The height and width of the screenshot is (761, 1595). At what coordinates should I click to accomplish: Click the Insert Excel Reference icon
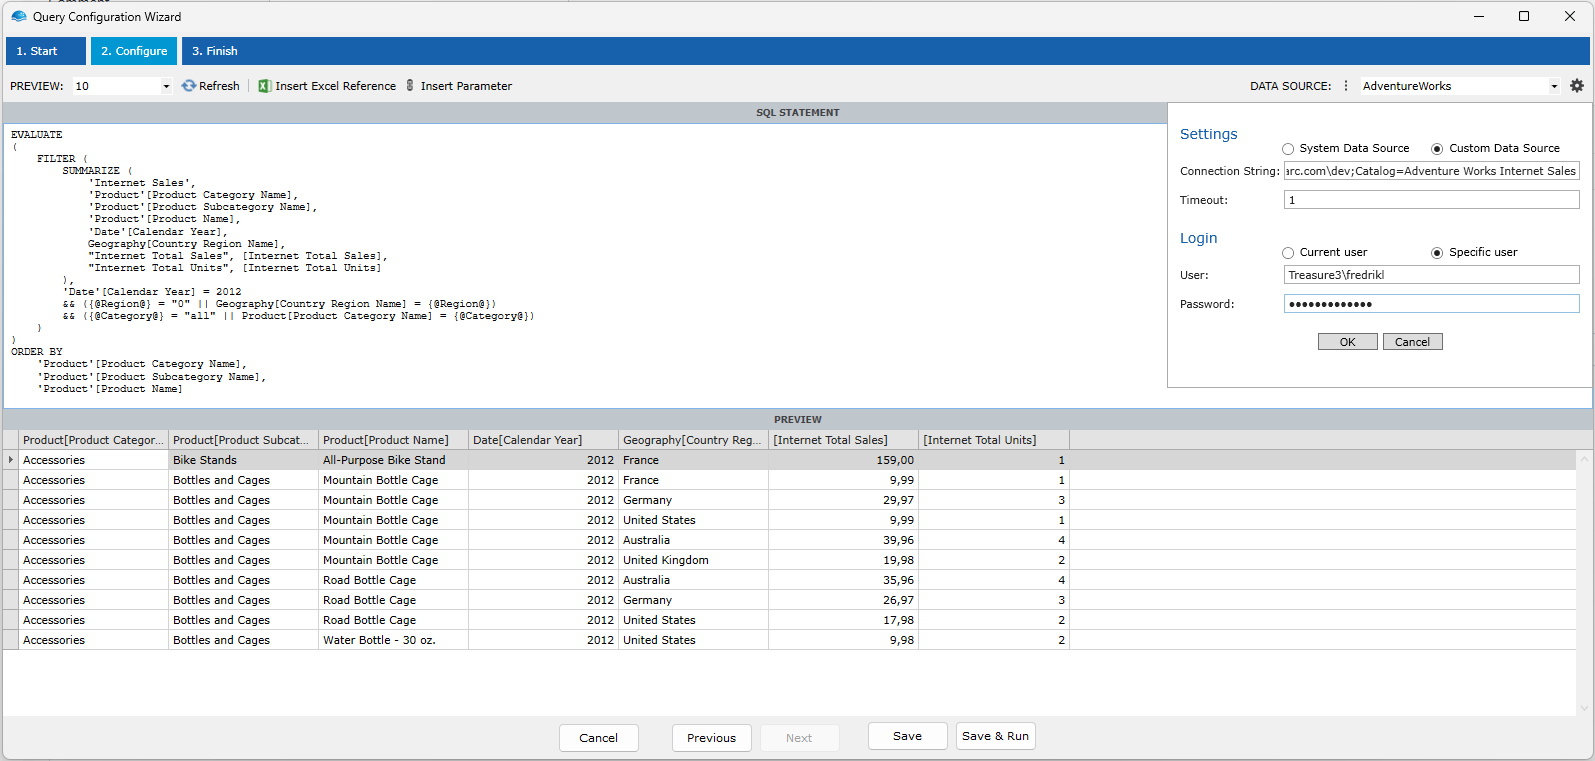[264, 86]
